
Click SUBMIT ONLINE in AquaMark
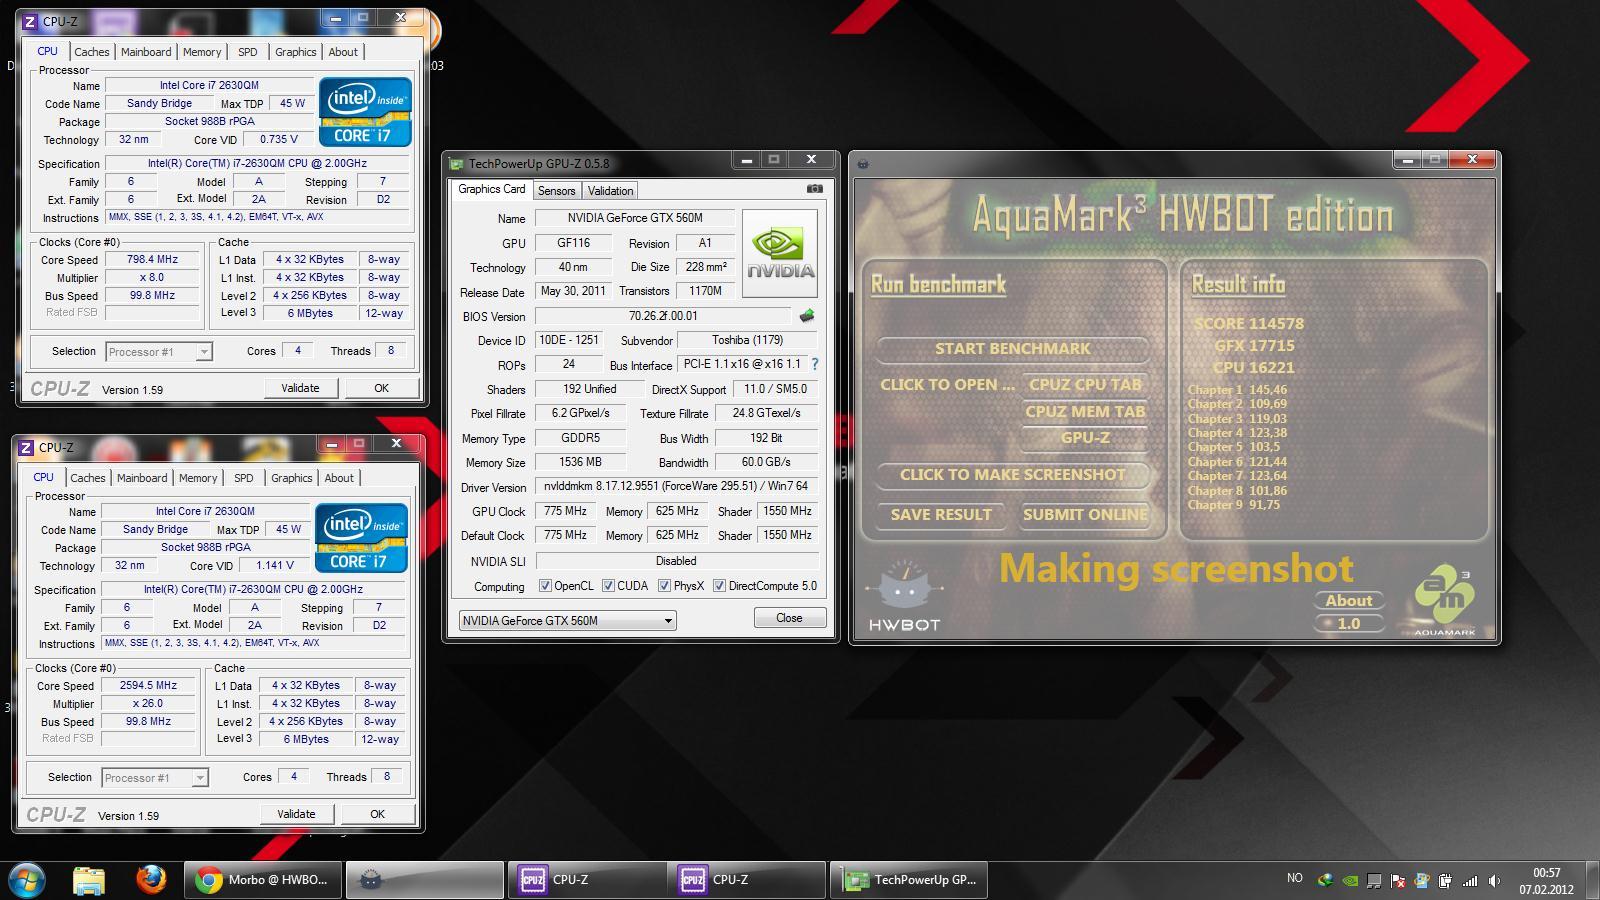(1085, 514)
